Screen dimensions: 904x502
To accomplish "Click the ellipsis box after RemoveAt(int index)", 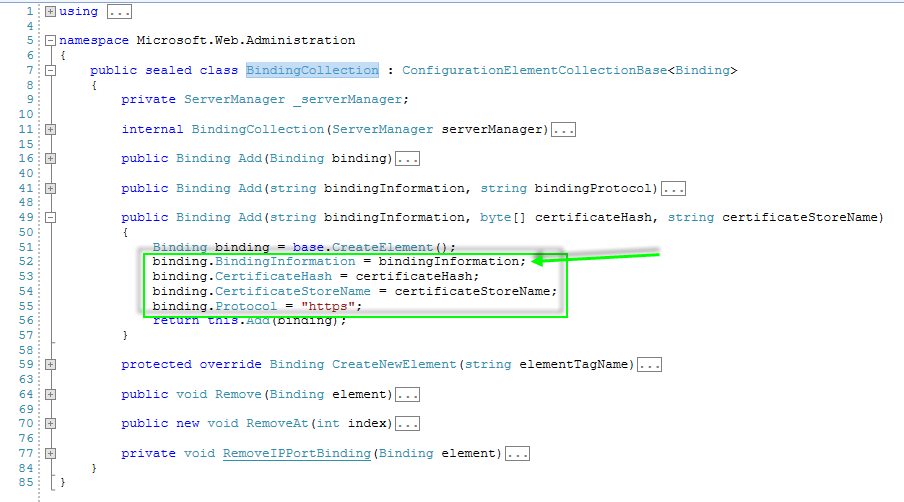I will pyautogui.click(x=407, y=424).
